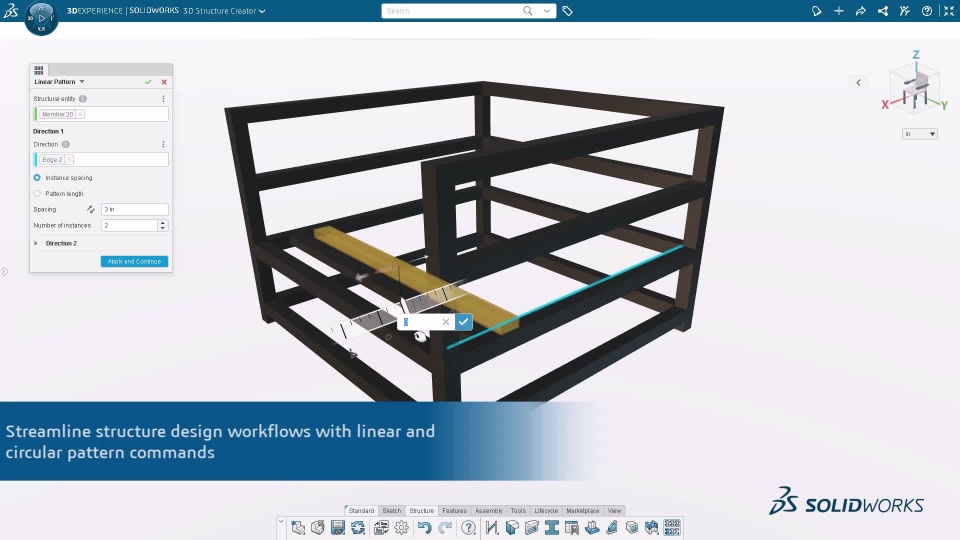960x540 pixels.
Task: Confirm Linear Pattern with green checkmark
Action: pyautogui.click(x=148, y=81)
